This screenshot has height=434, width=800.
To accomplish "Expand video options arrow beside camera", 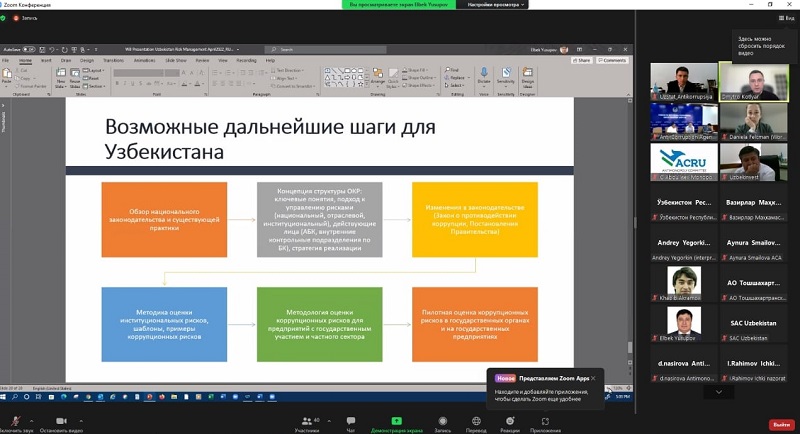I will pyautogui.click(x=82, y=420).
